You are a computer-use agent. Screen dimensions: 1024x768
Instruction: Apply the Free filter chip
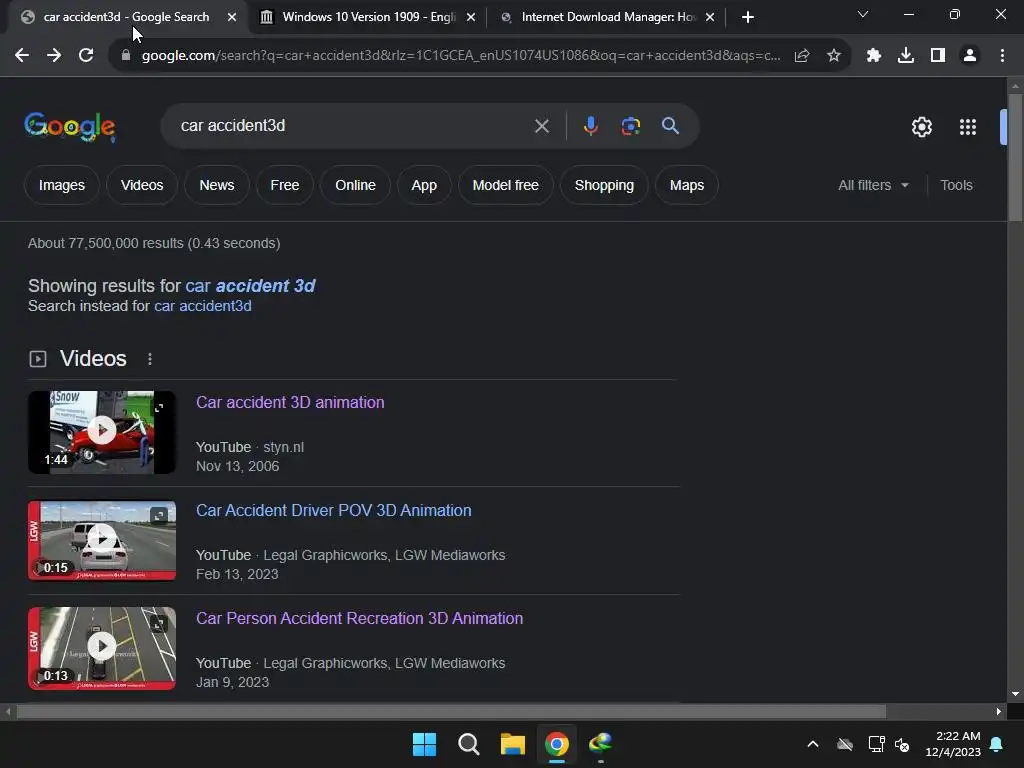(x=285, y=185)
